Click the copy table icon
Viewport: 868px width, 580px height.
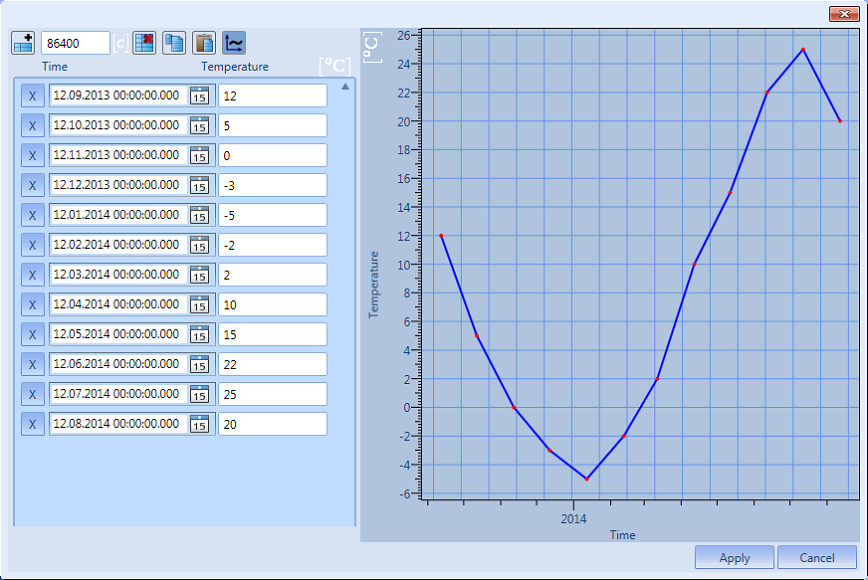tap(174, 43)
